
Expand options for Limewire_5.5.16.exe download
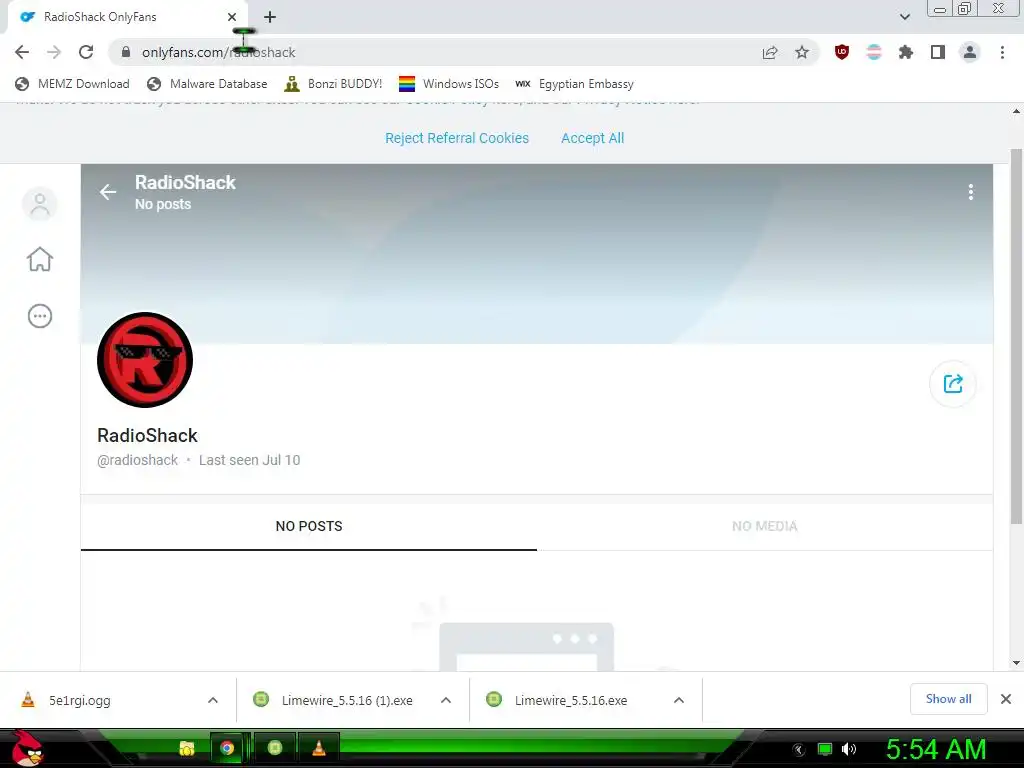(x=679, y=700)
